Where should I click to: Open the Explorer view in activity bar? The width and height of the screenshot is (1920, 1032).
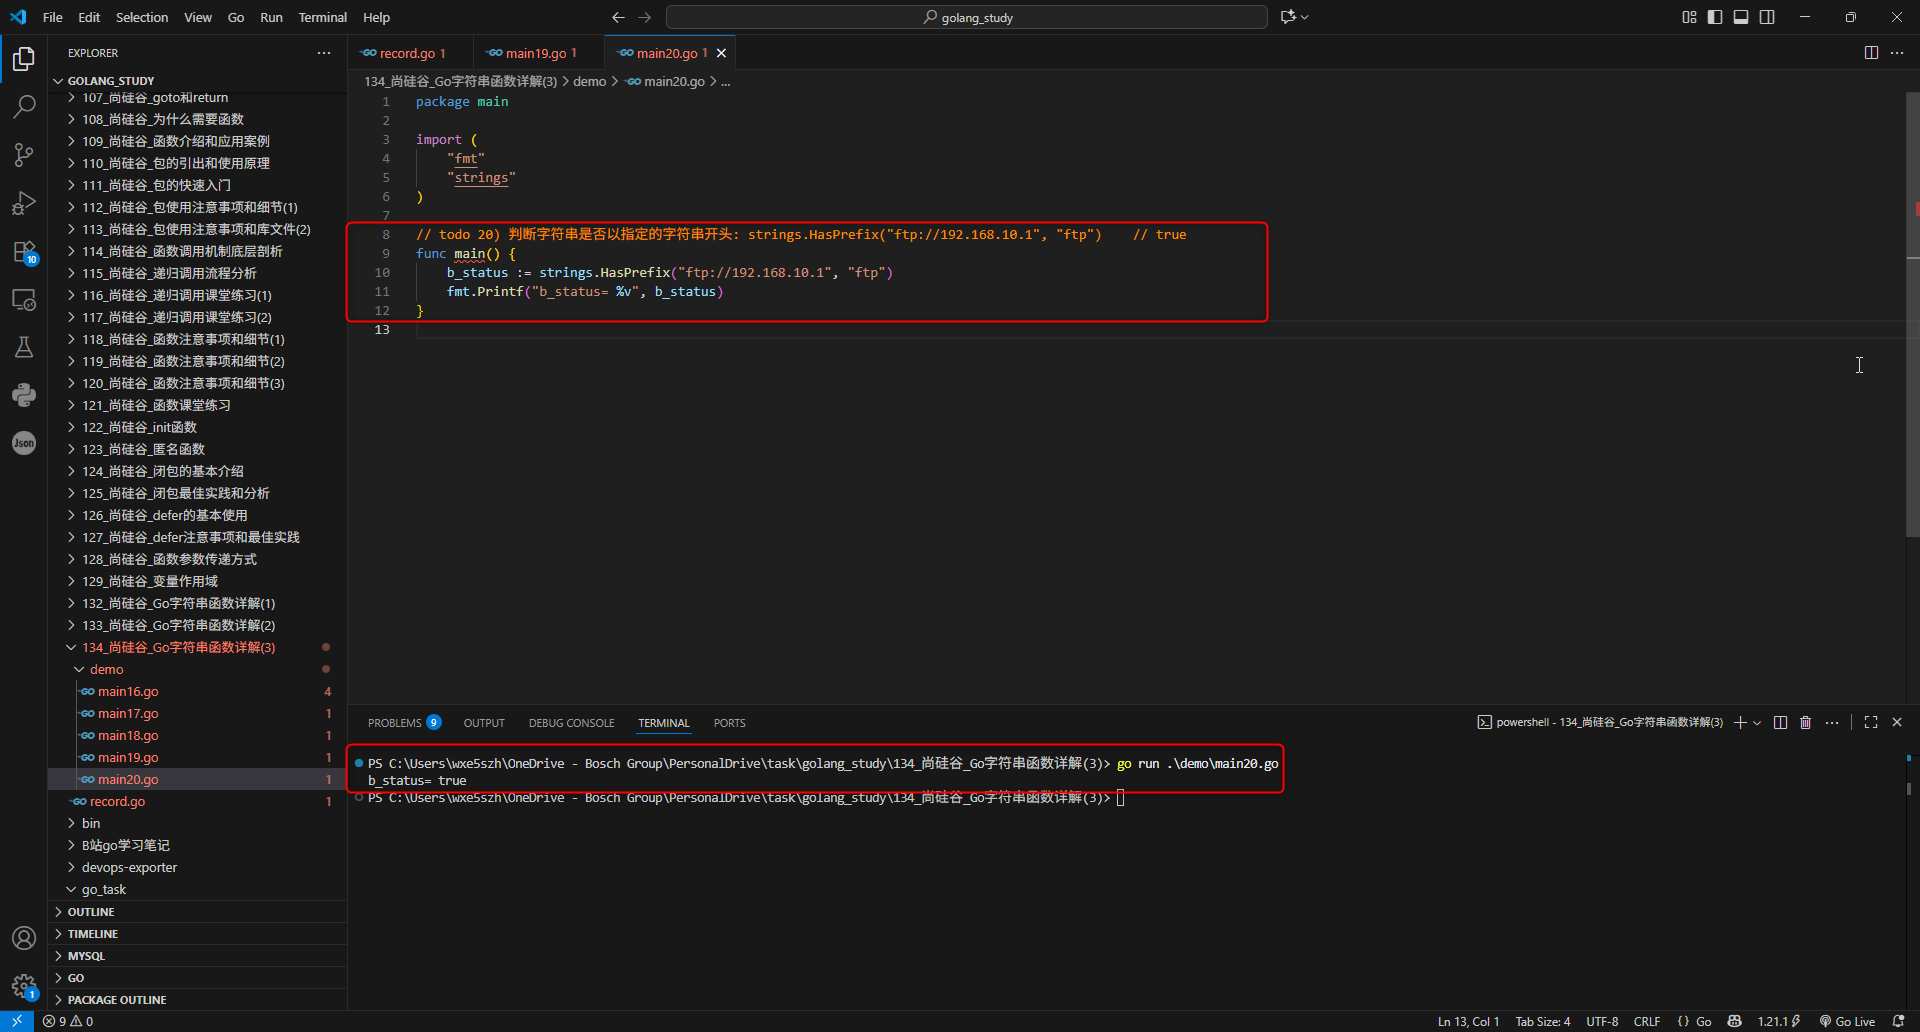24,59
